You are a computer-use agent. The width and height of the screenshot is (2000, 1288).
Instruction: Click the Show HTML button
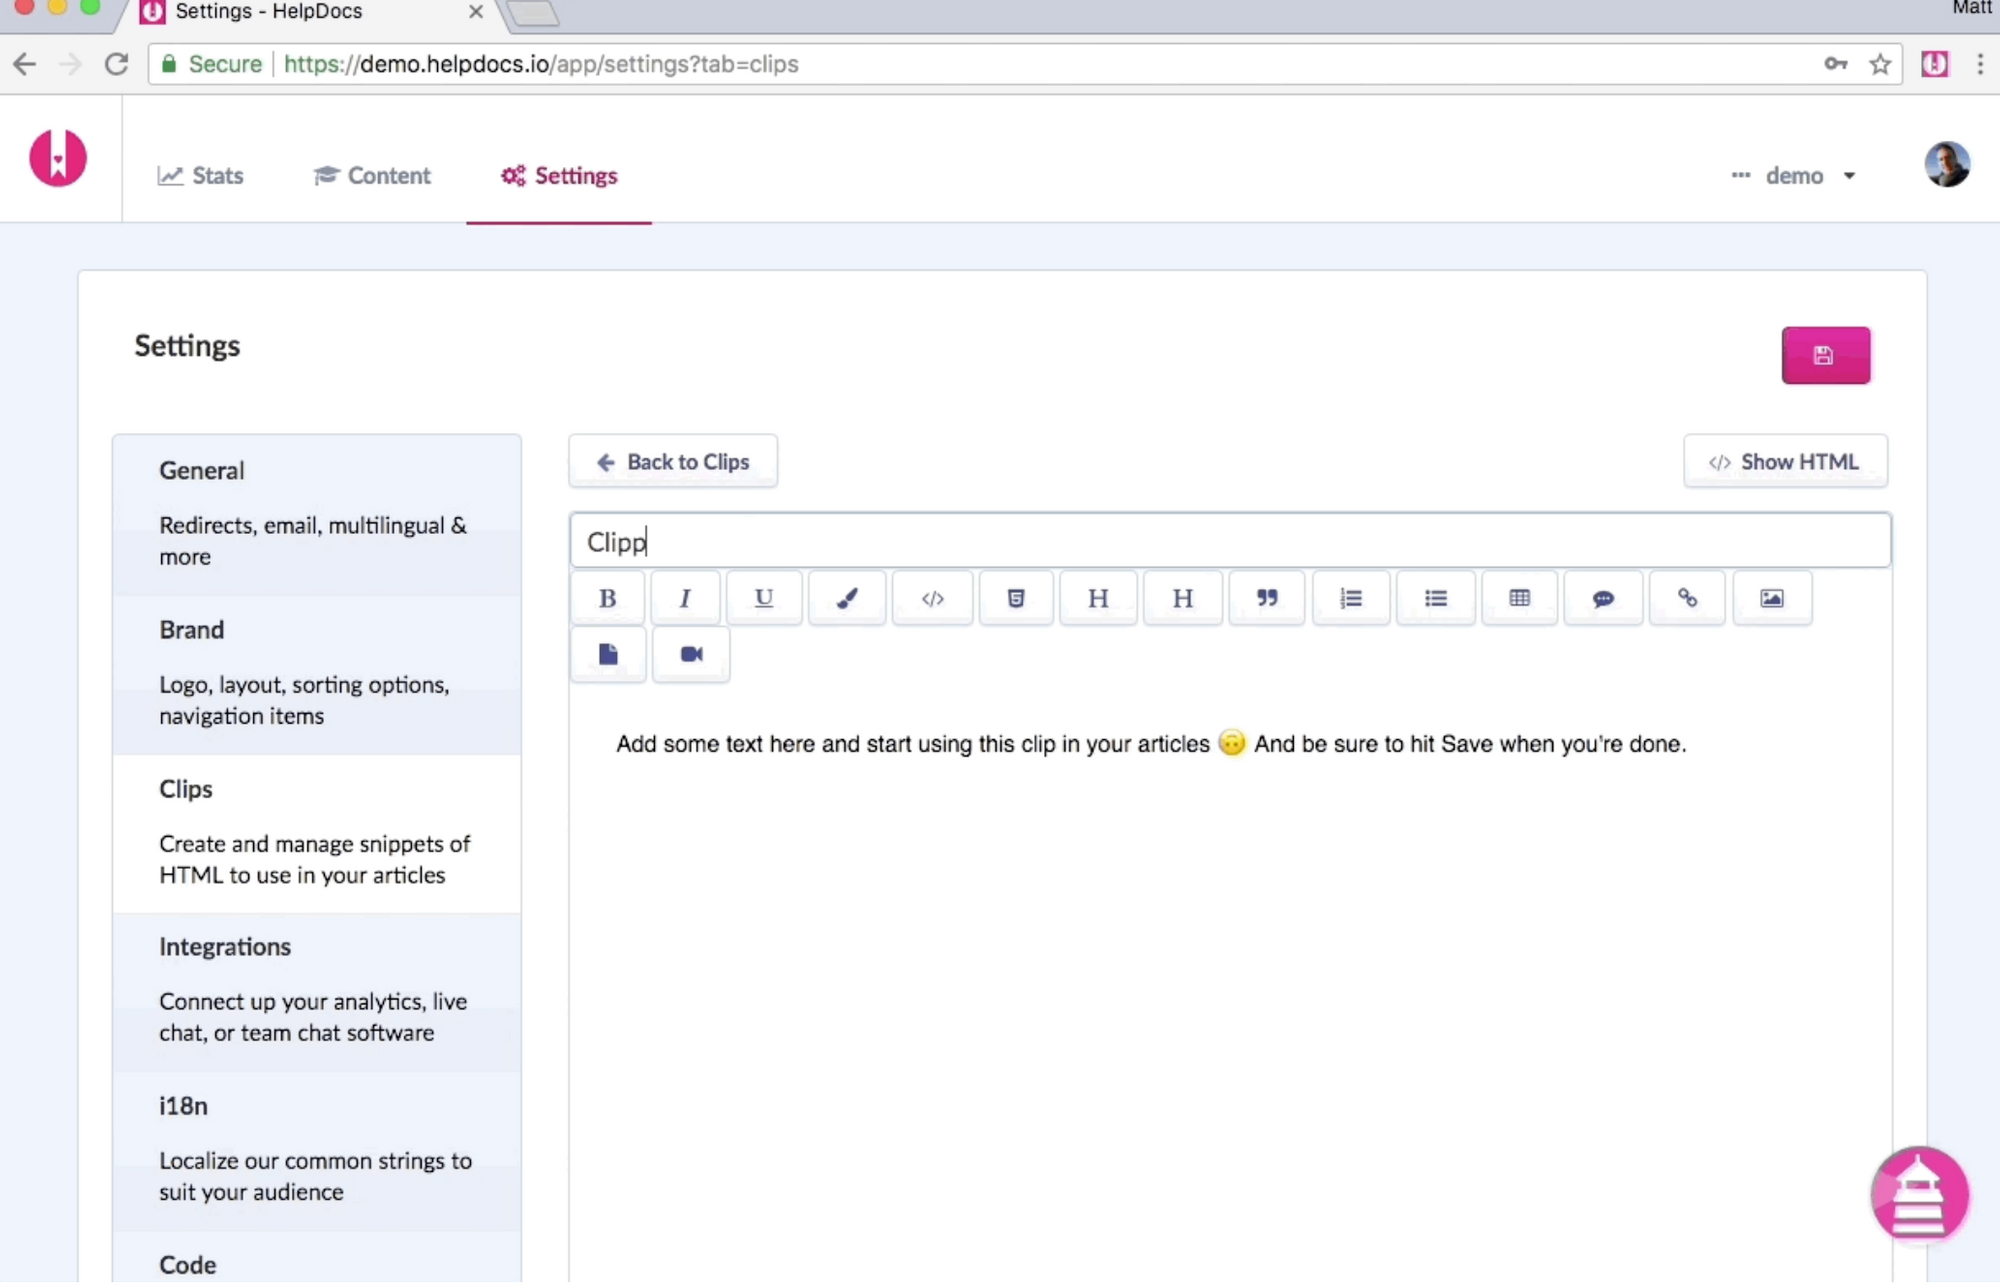click(1784, 461)
